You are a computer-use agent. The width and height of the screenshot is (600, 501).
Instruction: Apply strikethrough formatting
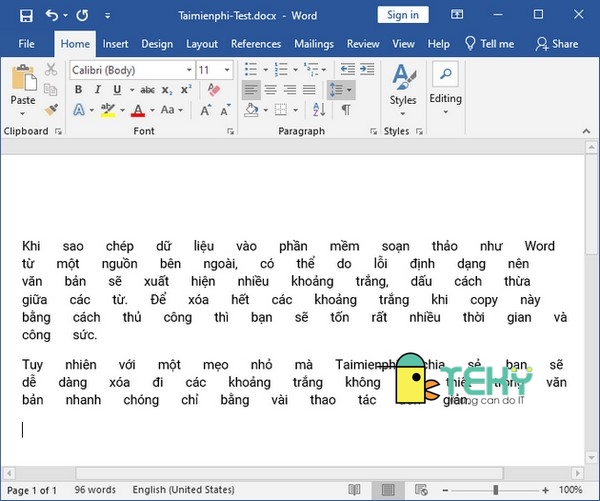[147, 90]
